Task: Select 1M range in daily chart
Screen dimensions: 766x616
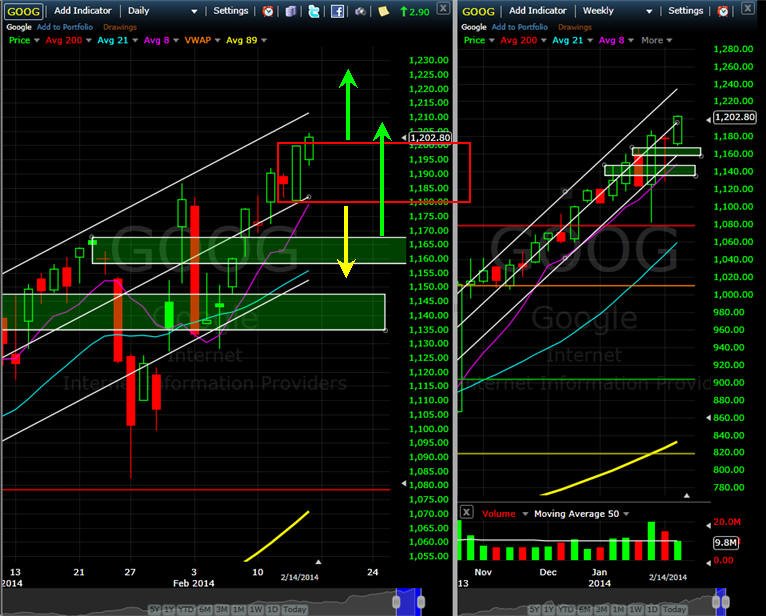Action: pyautogui.click(x=238, y=610)
